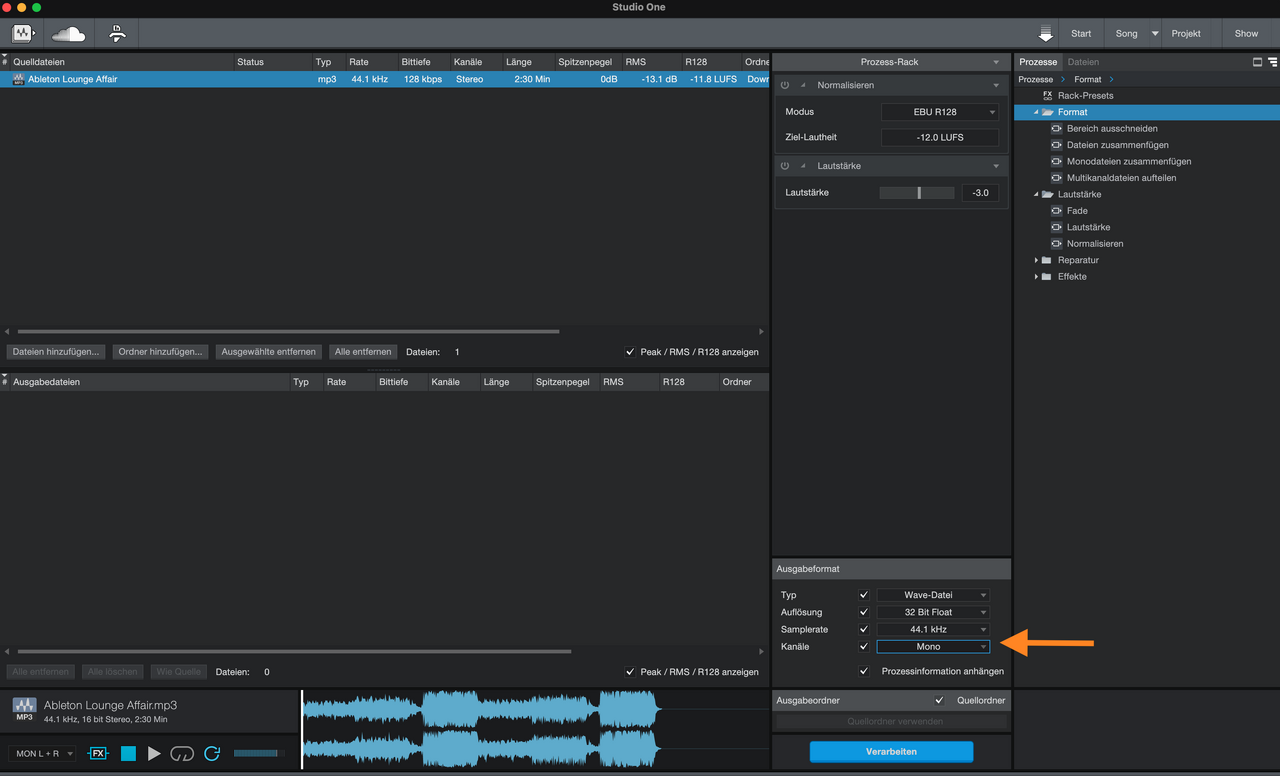Open the 44.1 kHz samplerate dropdown
Screen dimensions: 1280x776
(933, 629)
